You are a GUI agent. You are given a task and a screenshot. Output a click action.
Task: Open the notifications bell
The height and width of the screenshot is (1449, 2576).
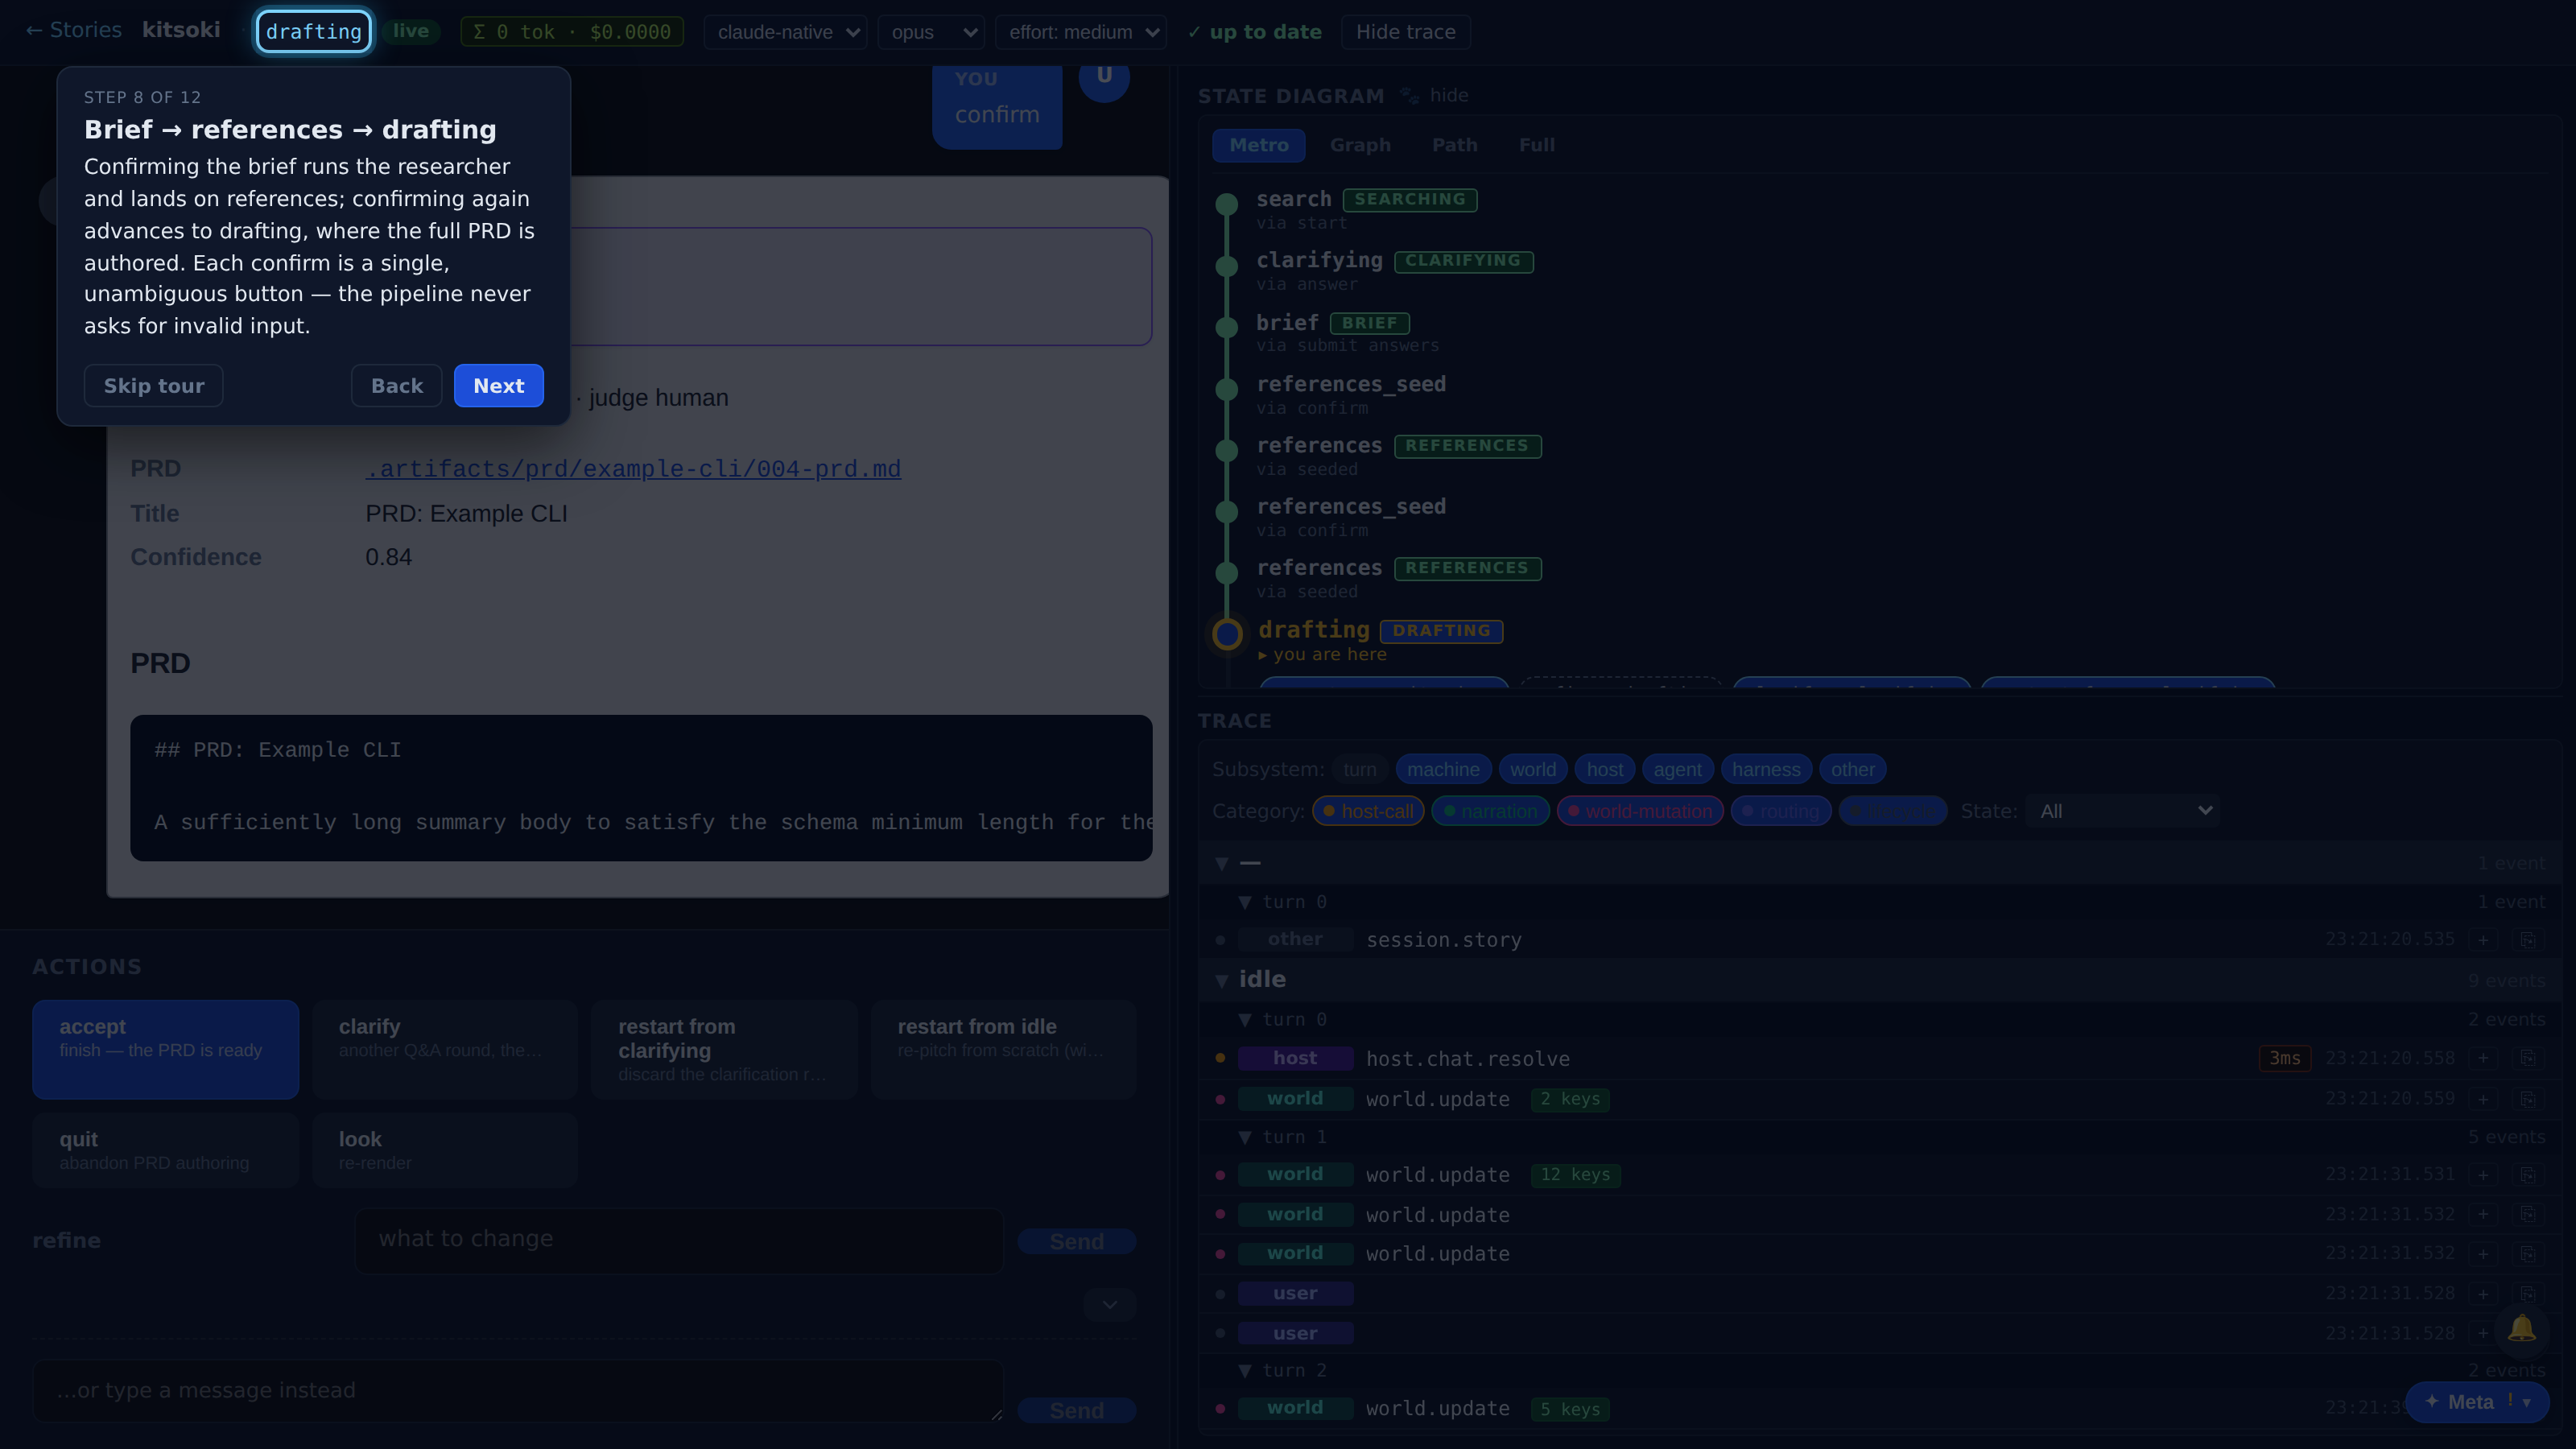[2521, 1329]
